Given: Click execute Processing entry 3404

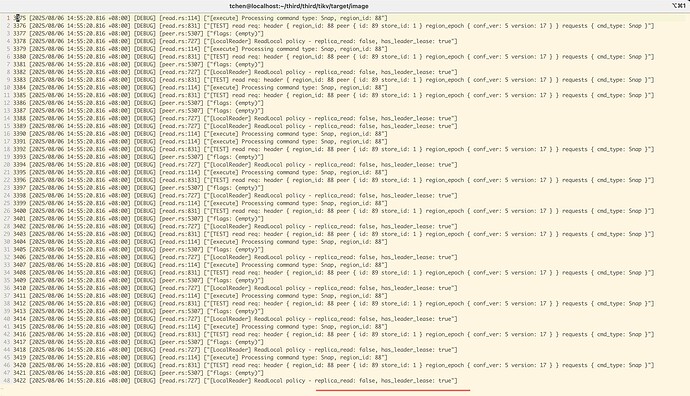Looking at the screenshot, I should [200, 242].
